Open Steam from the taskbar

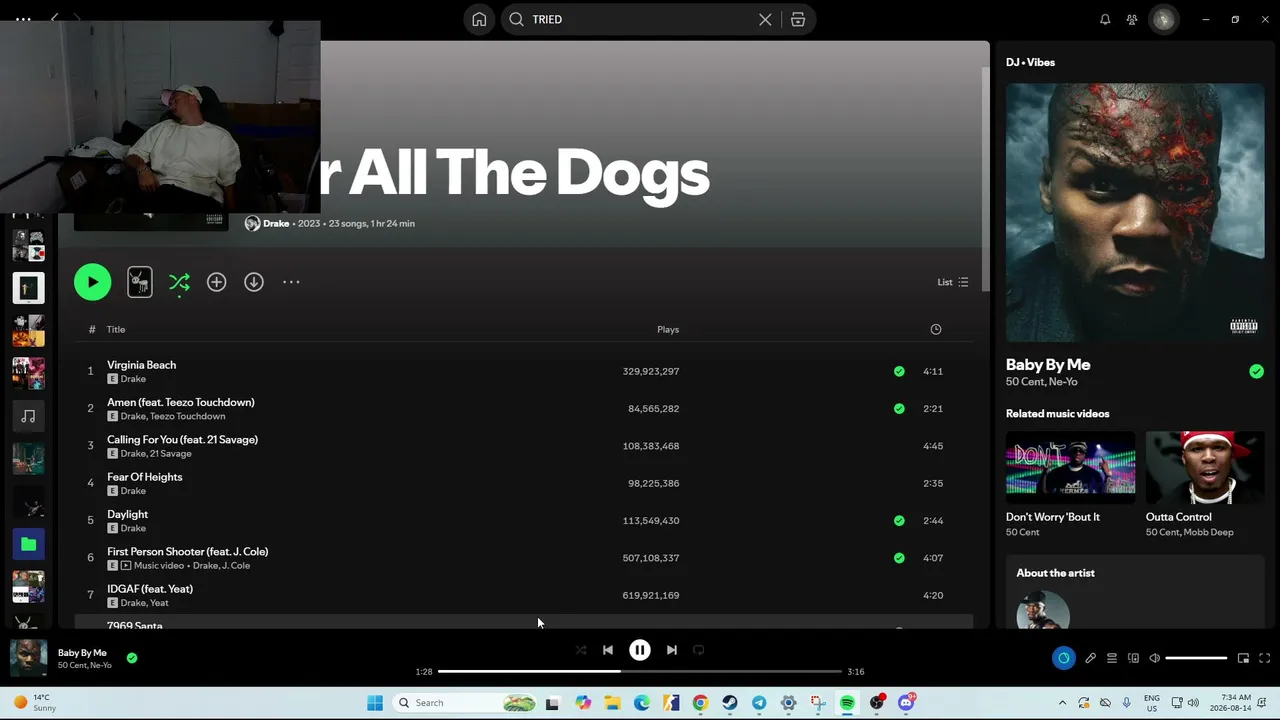(730, 703)
